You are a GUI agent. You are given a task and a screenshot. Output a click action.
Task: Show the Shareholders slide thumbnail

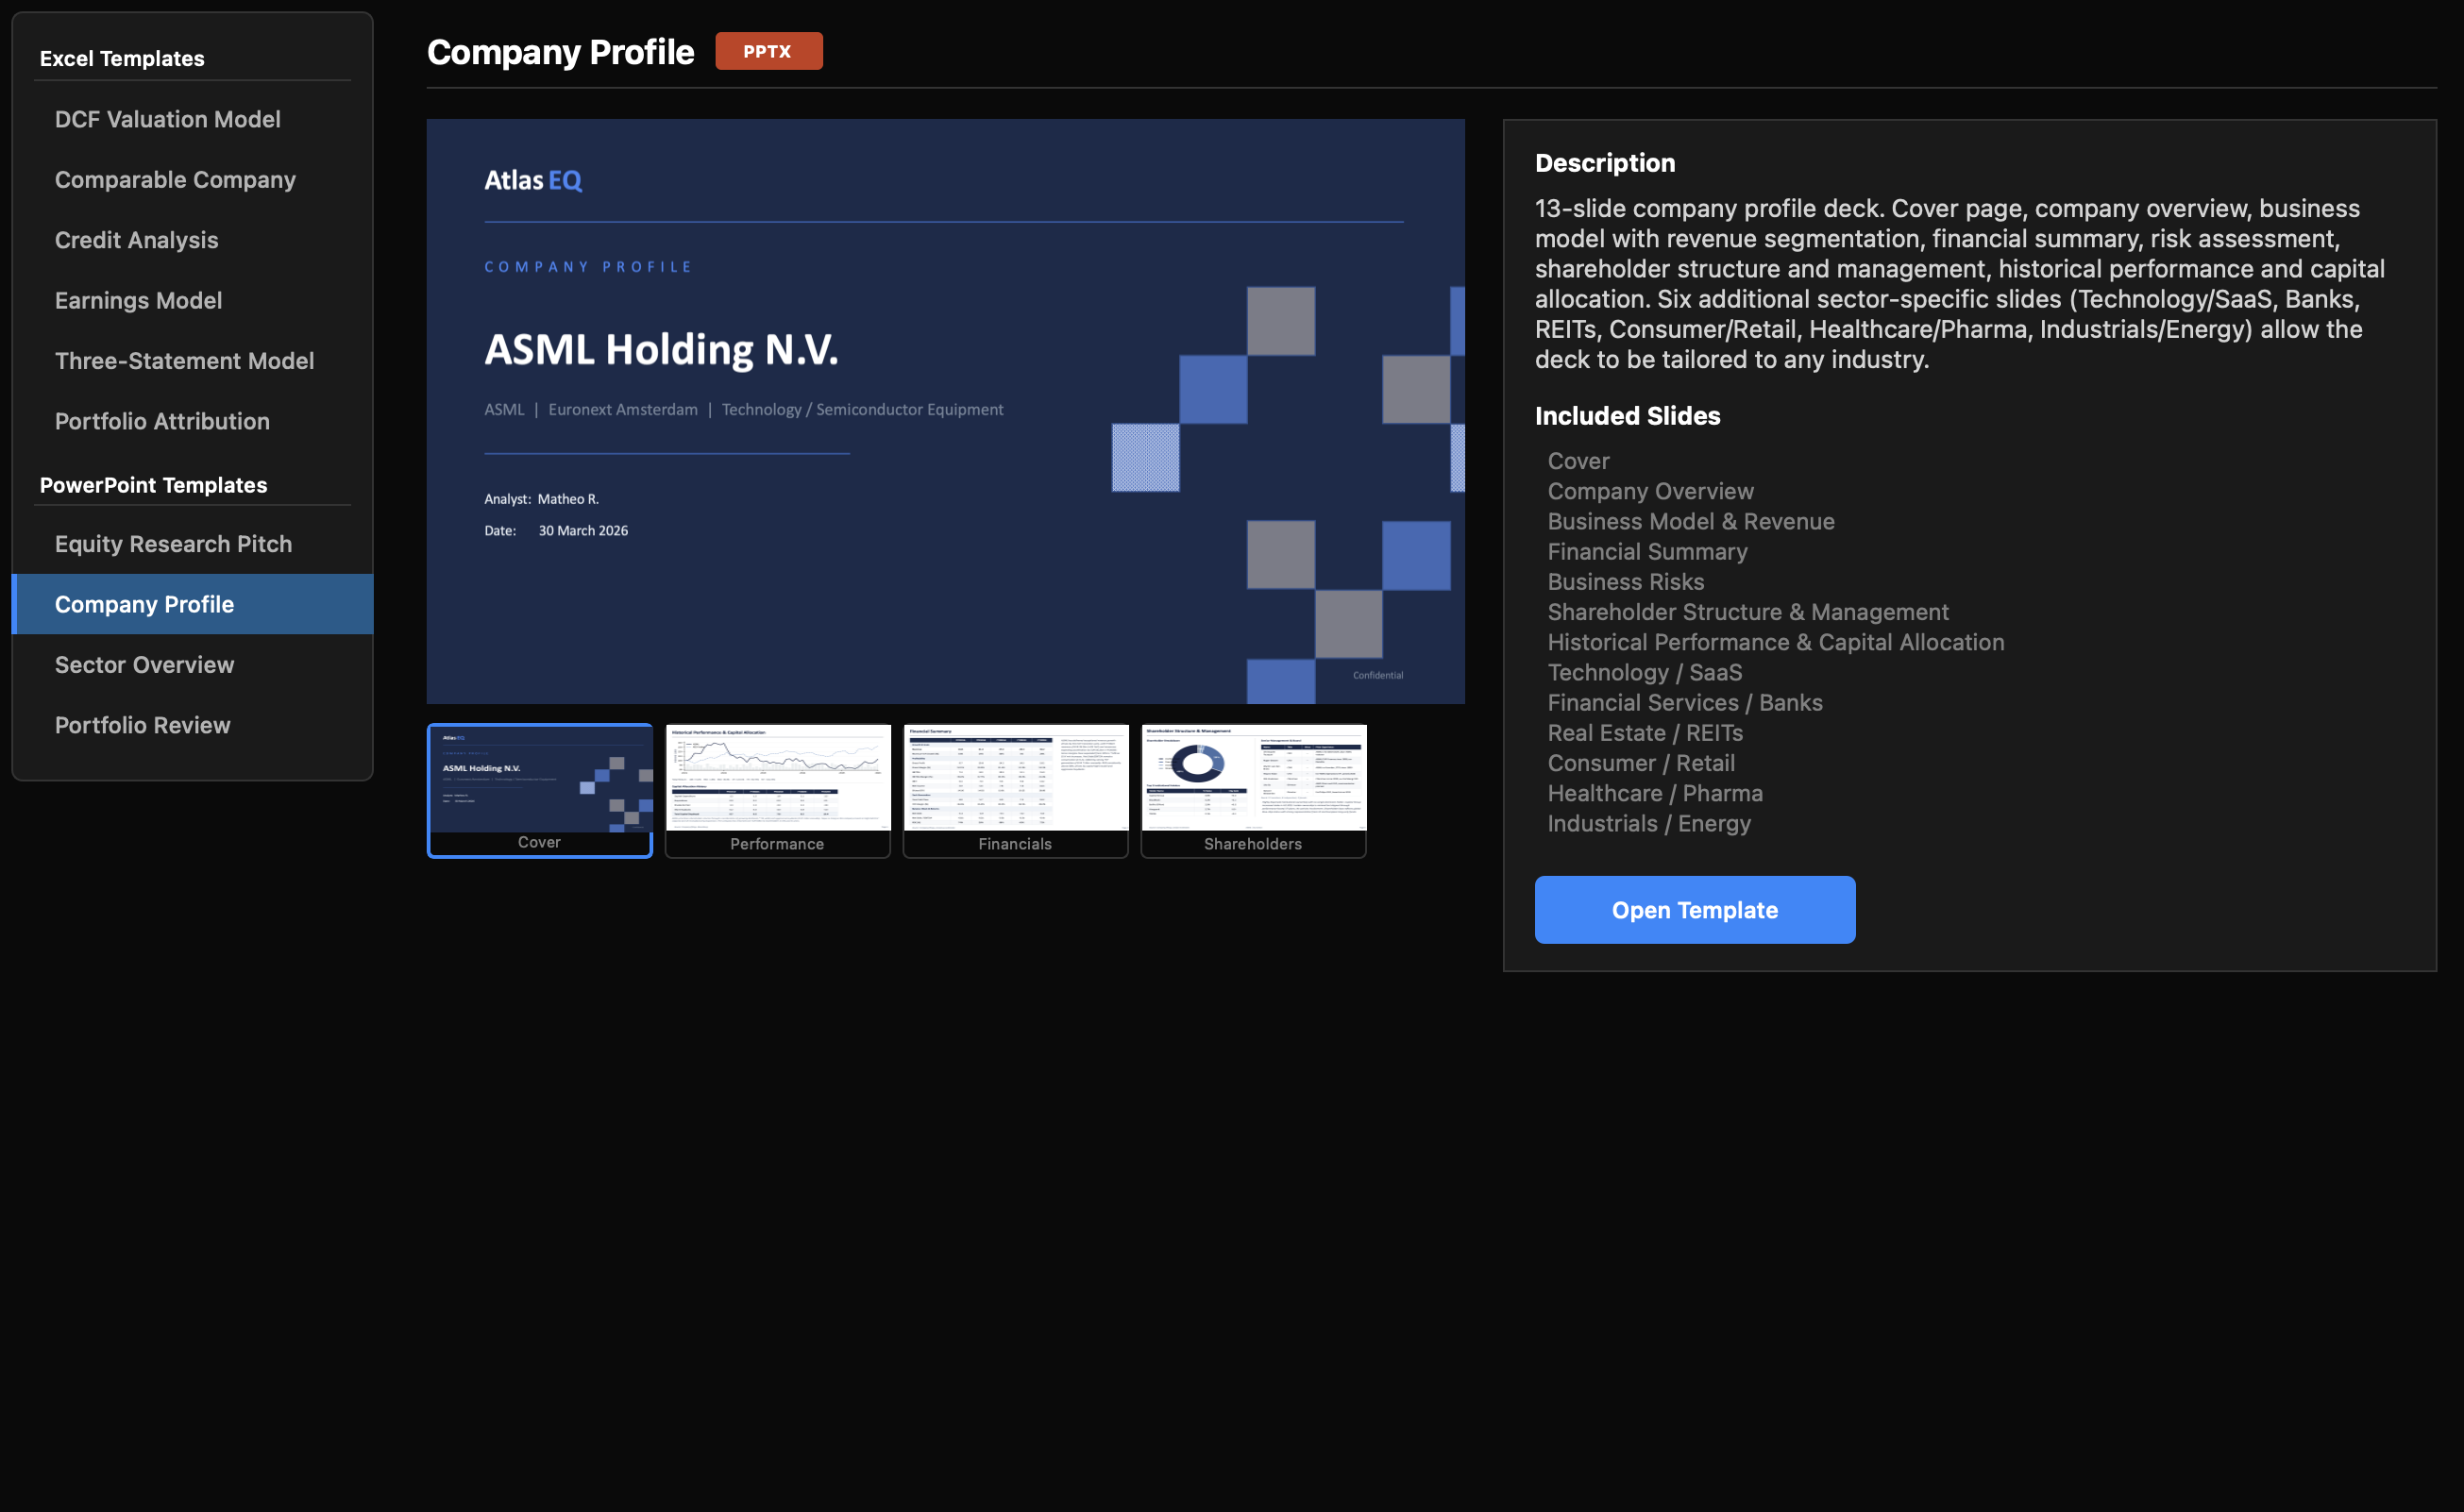click(x=1254, y=791)
